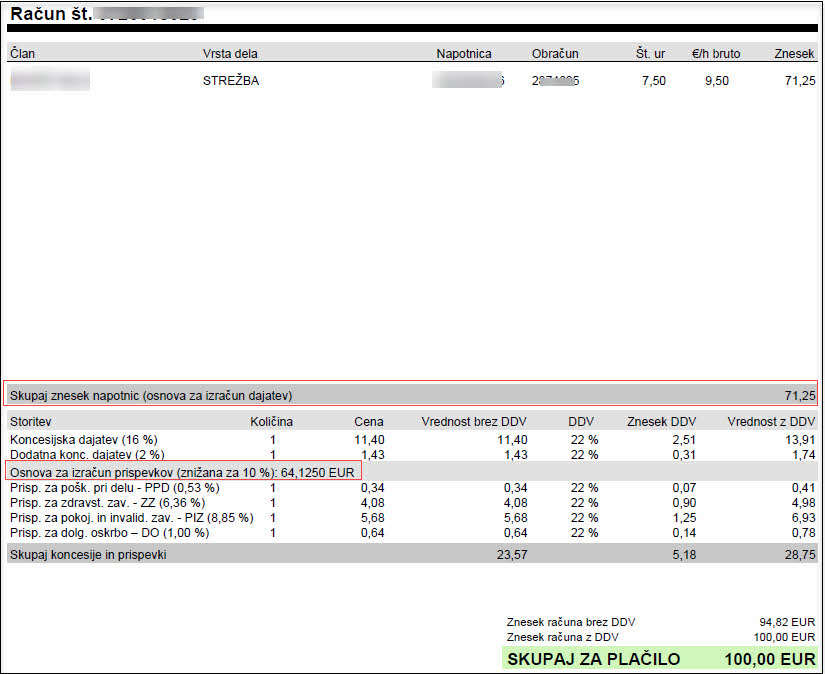Select Cena 11,40 for Koncesijska dajatev
Viewport: 825px width, 674px height.
tap(369, 440)
